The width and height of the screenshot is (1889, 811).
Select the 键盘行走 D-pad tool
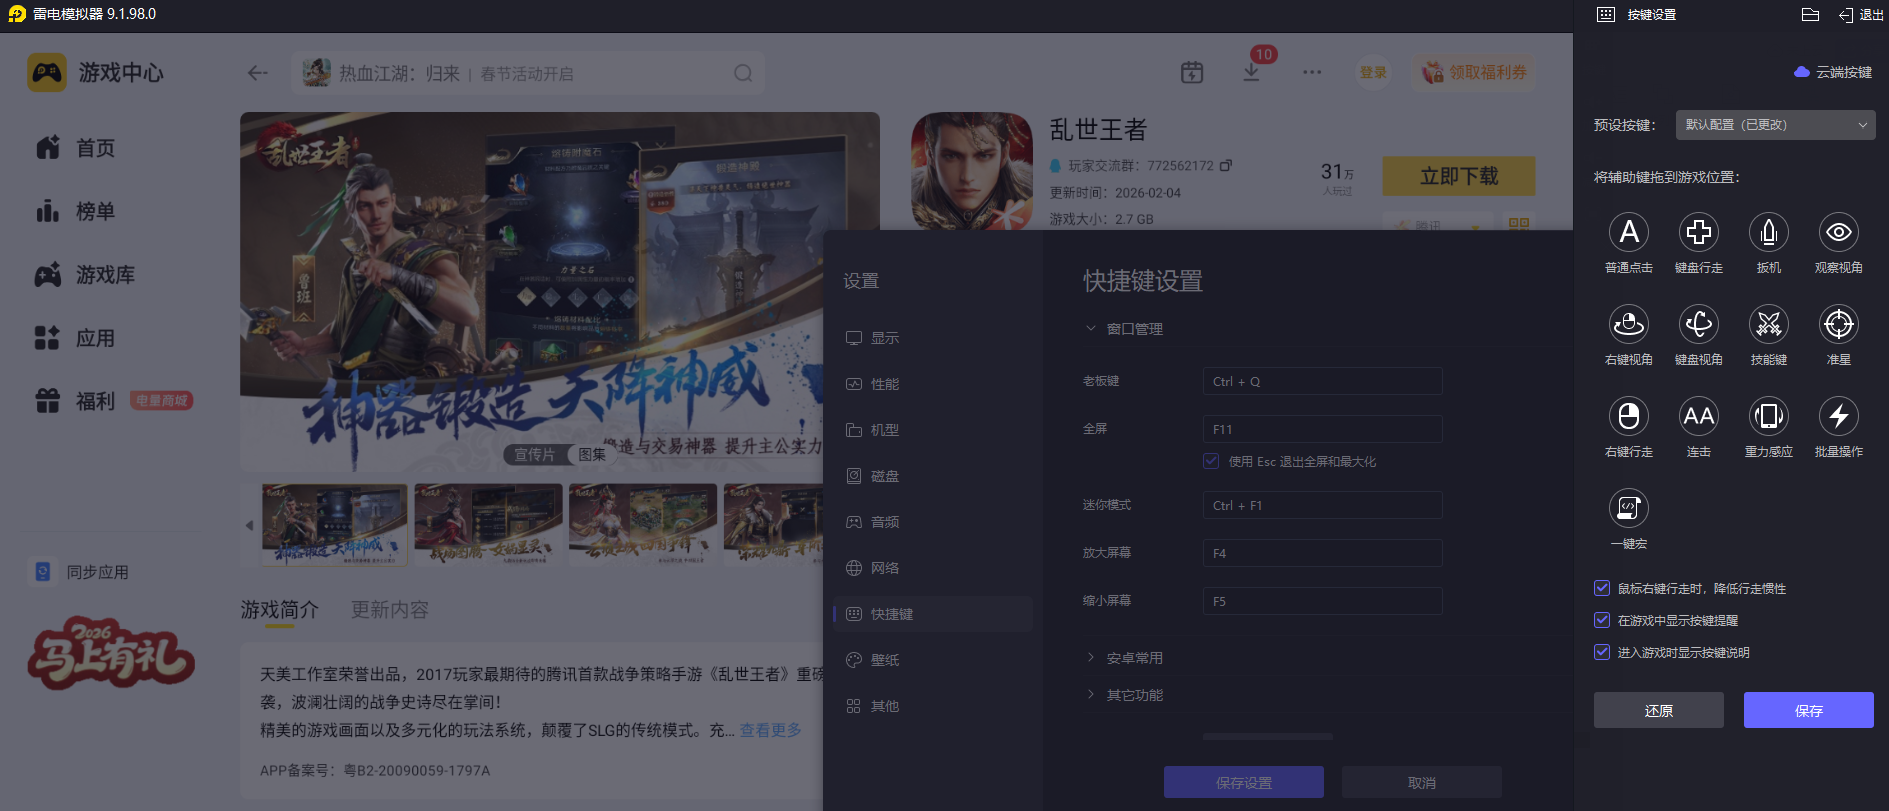coord(1698,232)
